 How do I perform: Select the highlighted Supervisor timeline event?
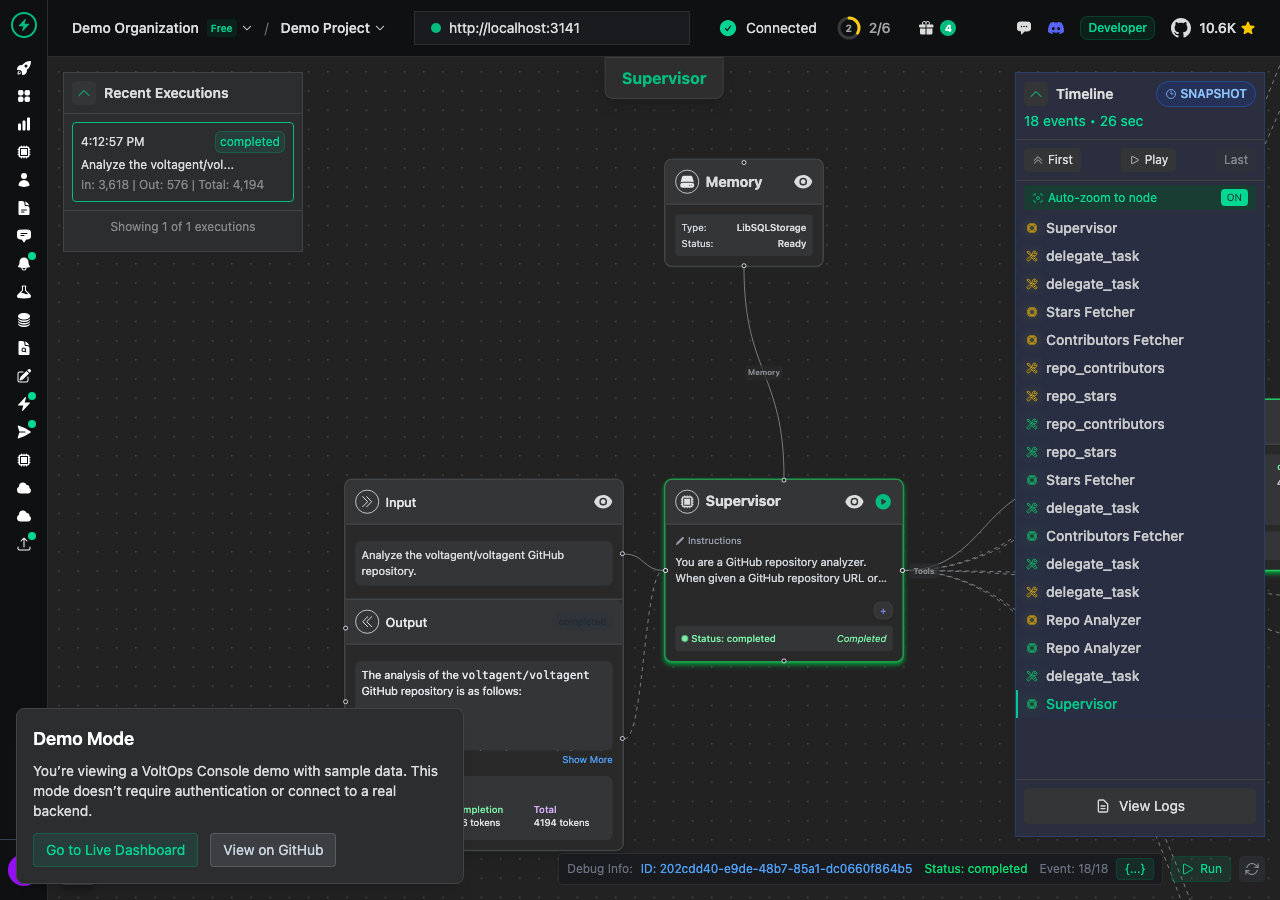[x=1139, y=704]
